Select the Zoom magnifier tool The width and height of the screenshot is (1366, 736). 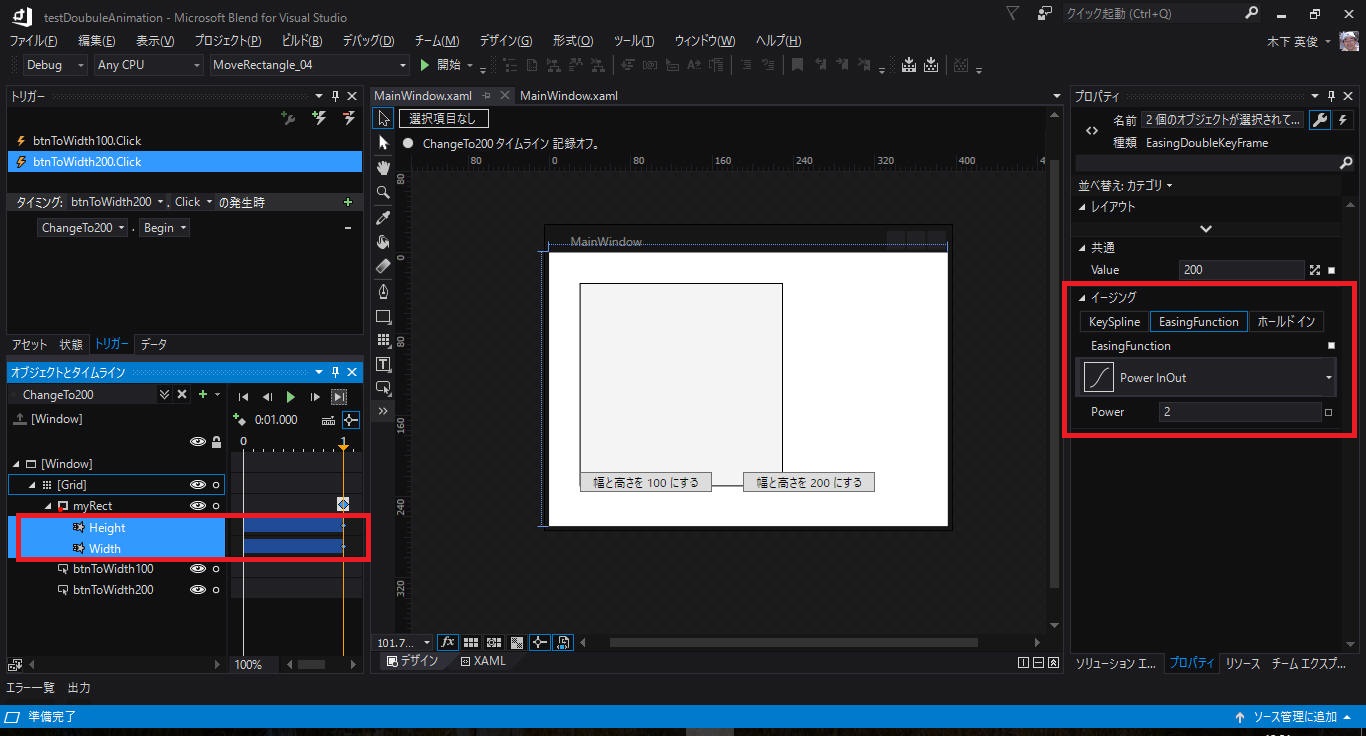tap(383, 192)
